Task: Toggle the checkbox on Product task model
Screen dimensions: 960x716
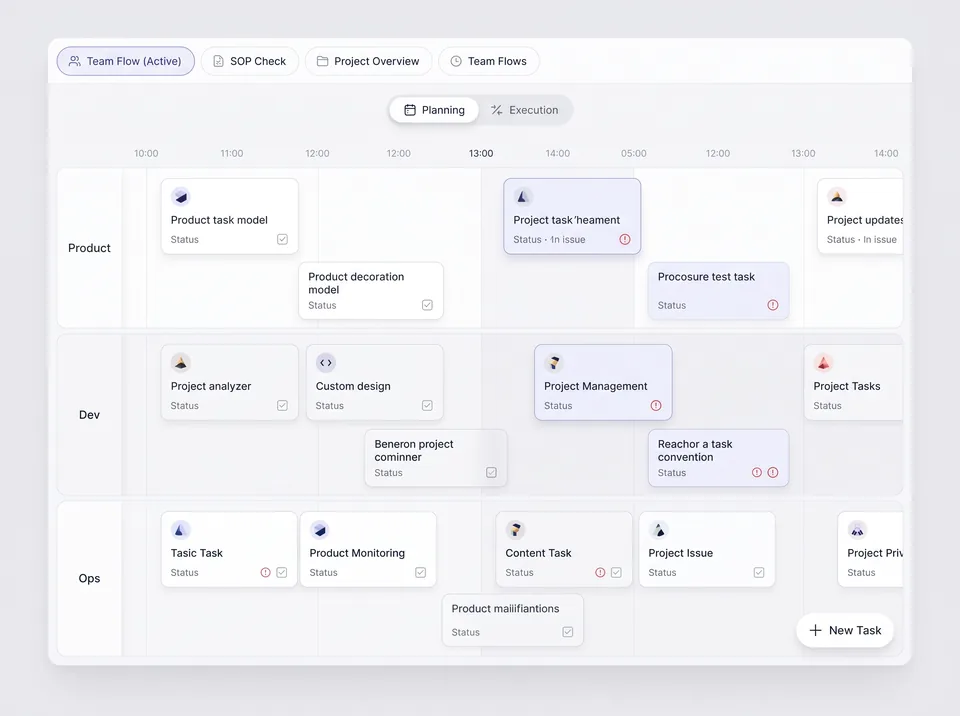Action: click(x=282, y=239)
